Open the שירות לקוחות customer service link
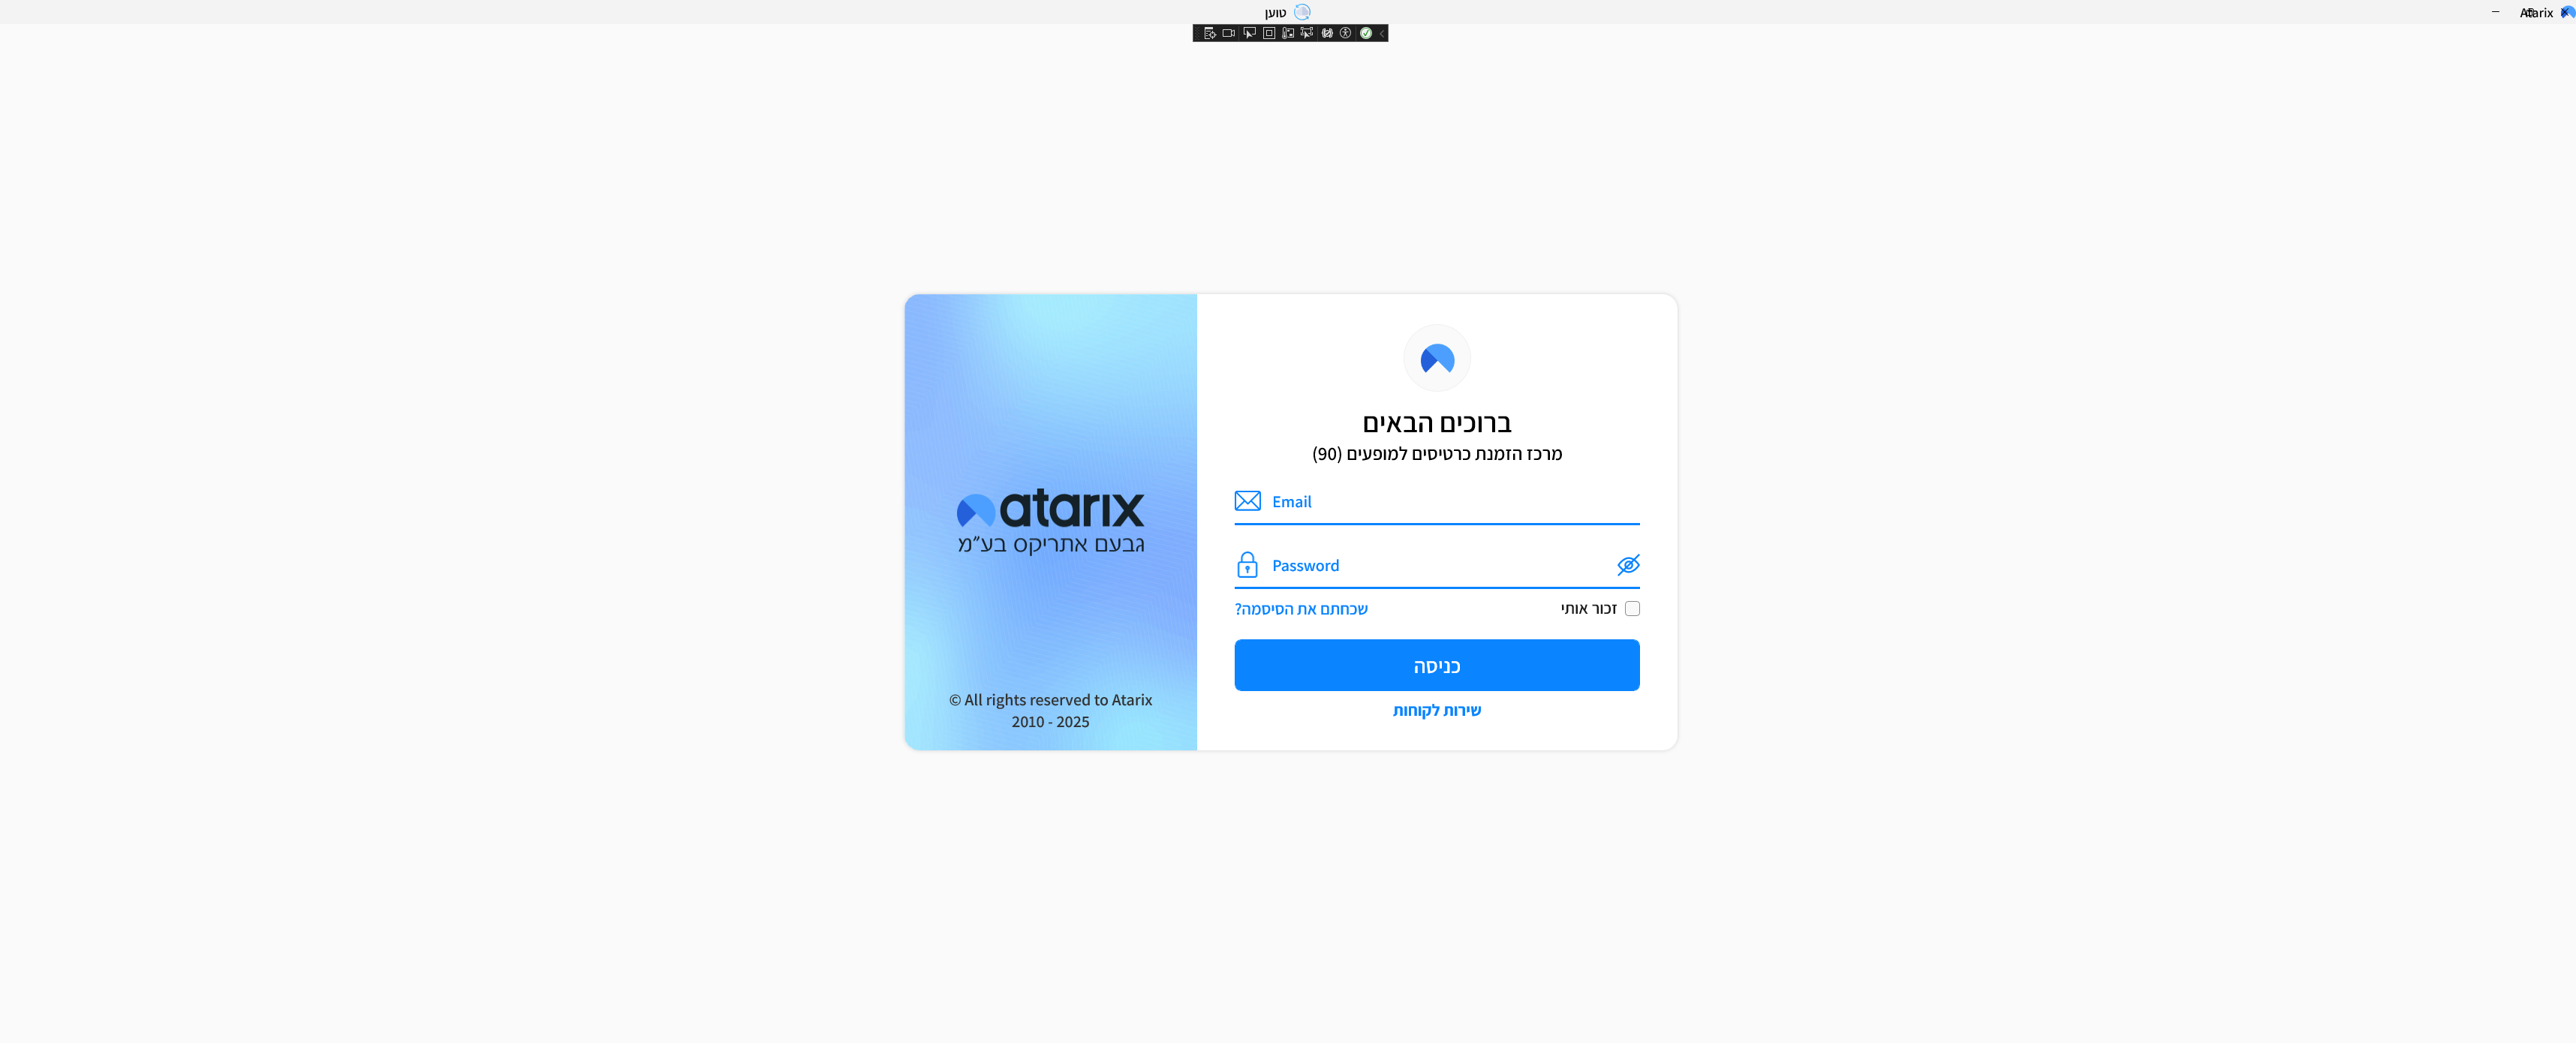This screenshot has width=2576, height=1043. tap(1437, 710)
